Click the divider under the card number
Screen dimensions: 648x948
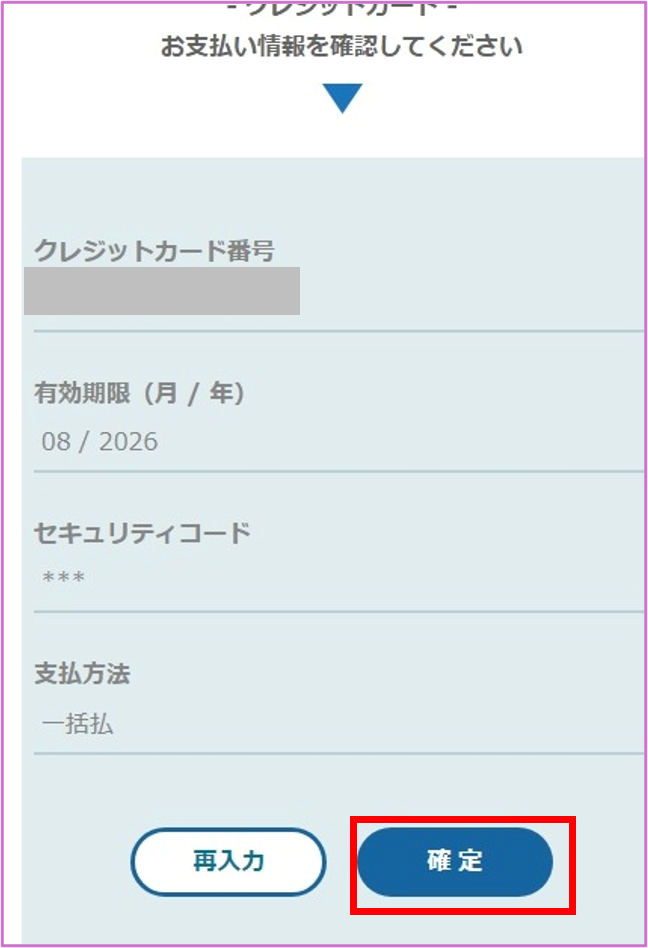tap(338, 329)
